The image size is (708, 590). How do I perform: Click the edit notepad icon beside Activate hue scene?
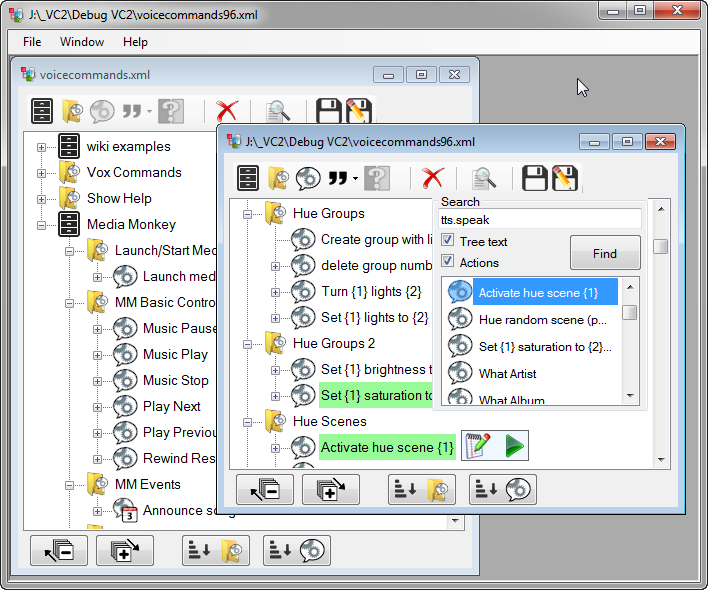(478, 446)
